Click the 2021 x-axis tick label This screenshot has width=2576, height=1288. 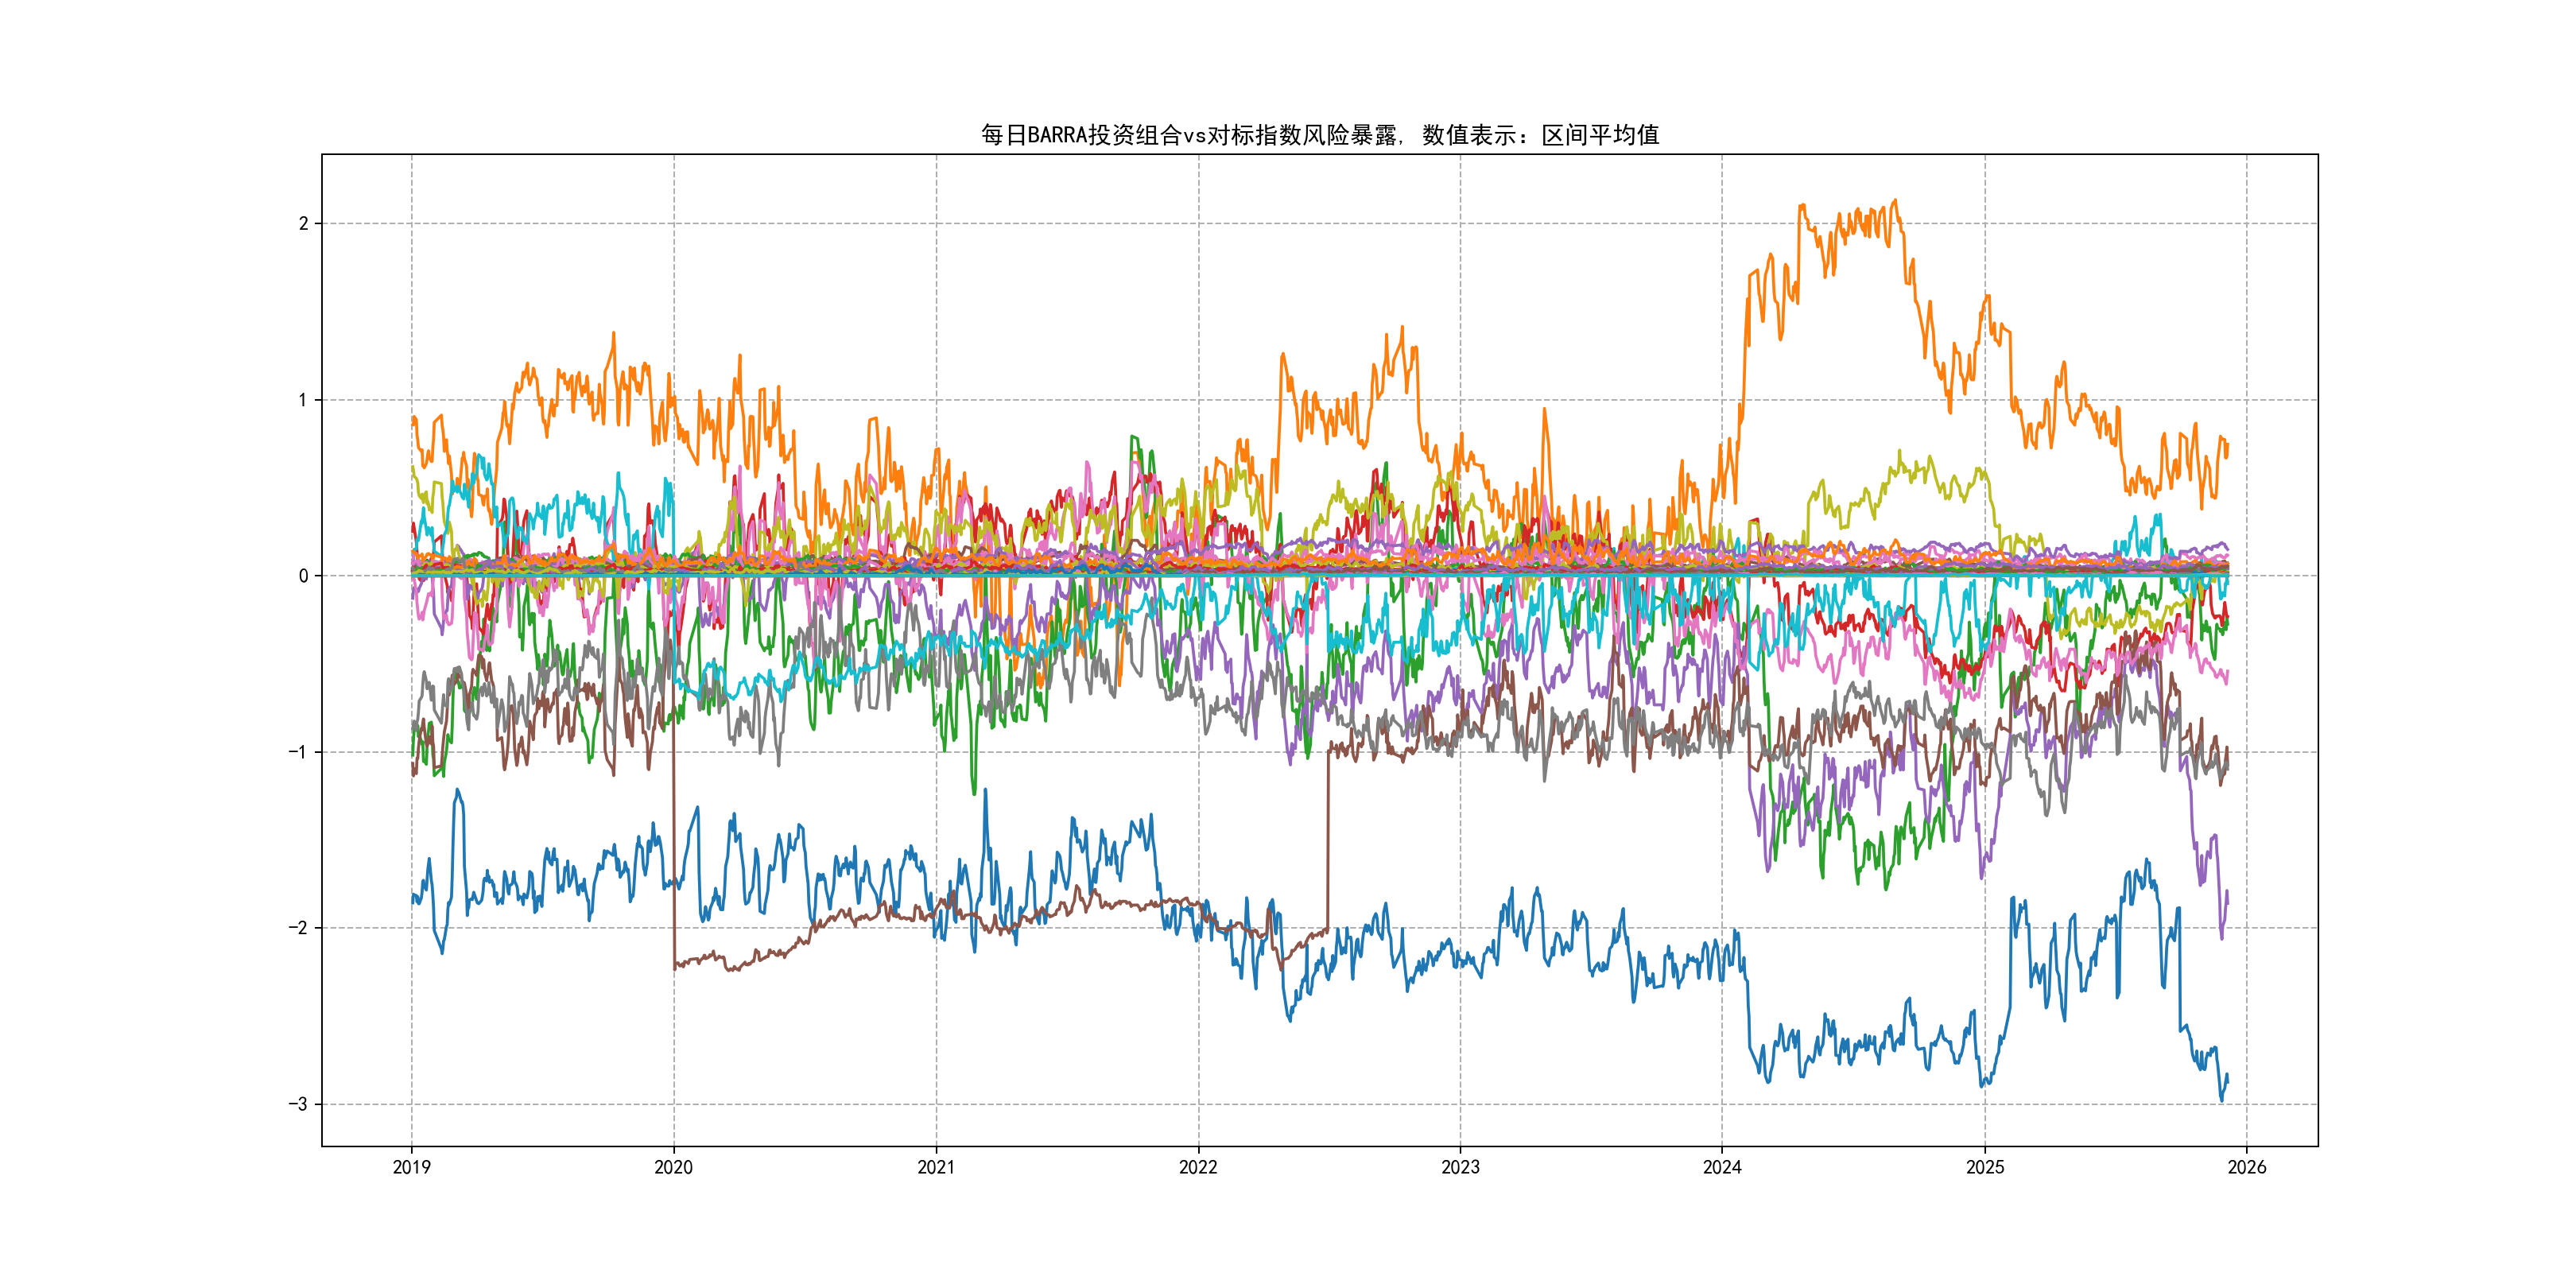pyautogui.click(x=936, y=1167)
